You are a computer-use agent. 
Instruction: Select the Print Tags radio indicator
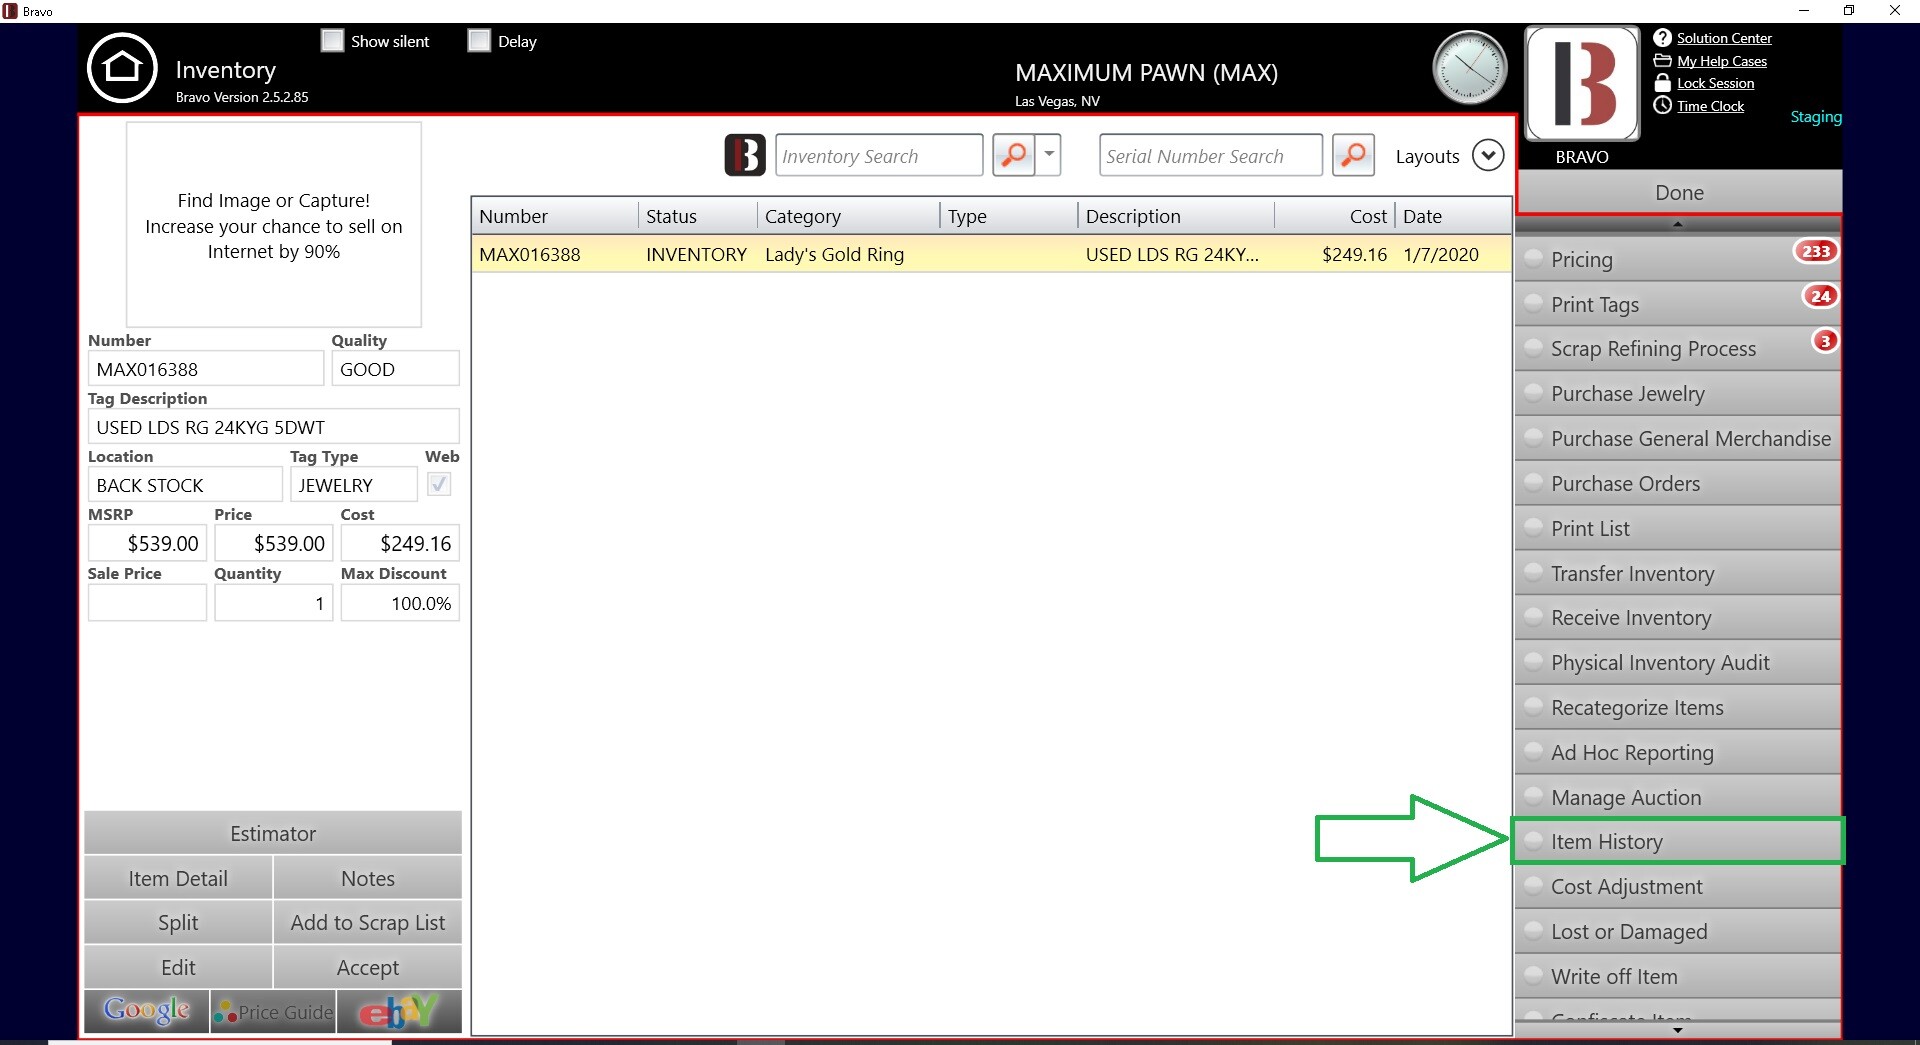pos(1533,304)
